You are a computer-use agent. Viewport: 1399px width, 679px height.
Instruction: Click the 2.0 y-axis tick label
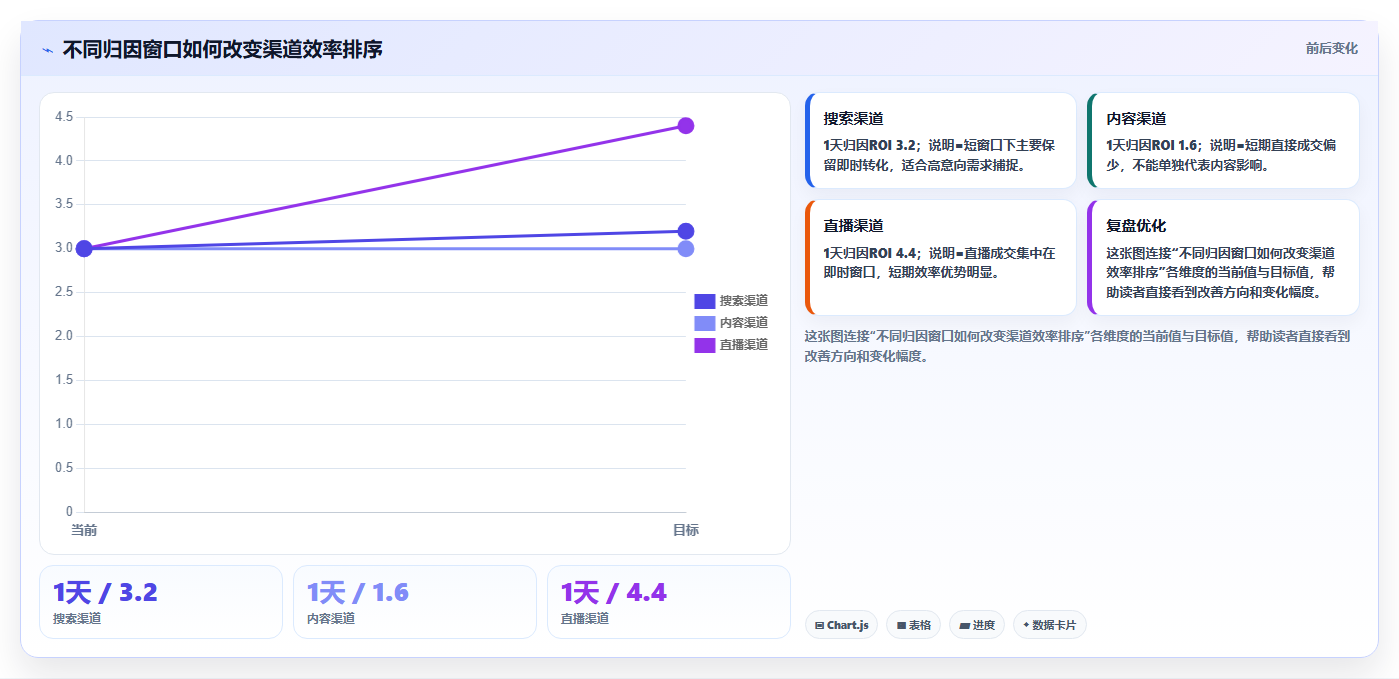(x=64, y=336)
